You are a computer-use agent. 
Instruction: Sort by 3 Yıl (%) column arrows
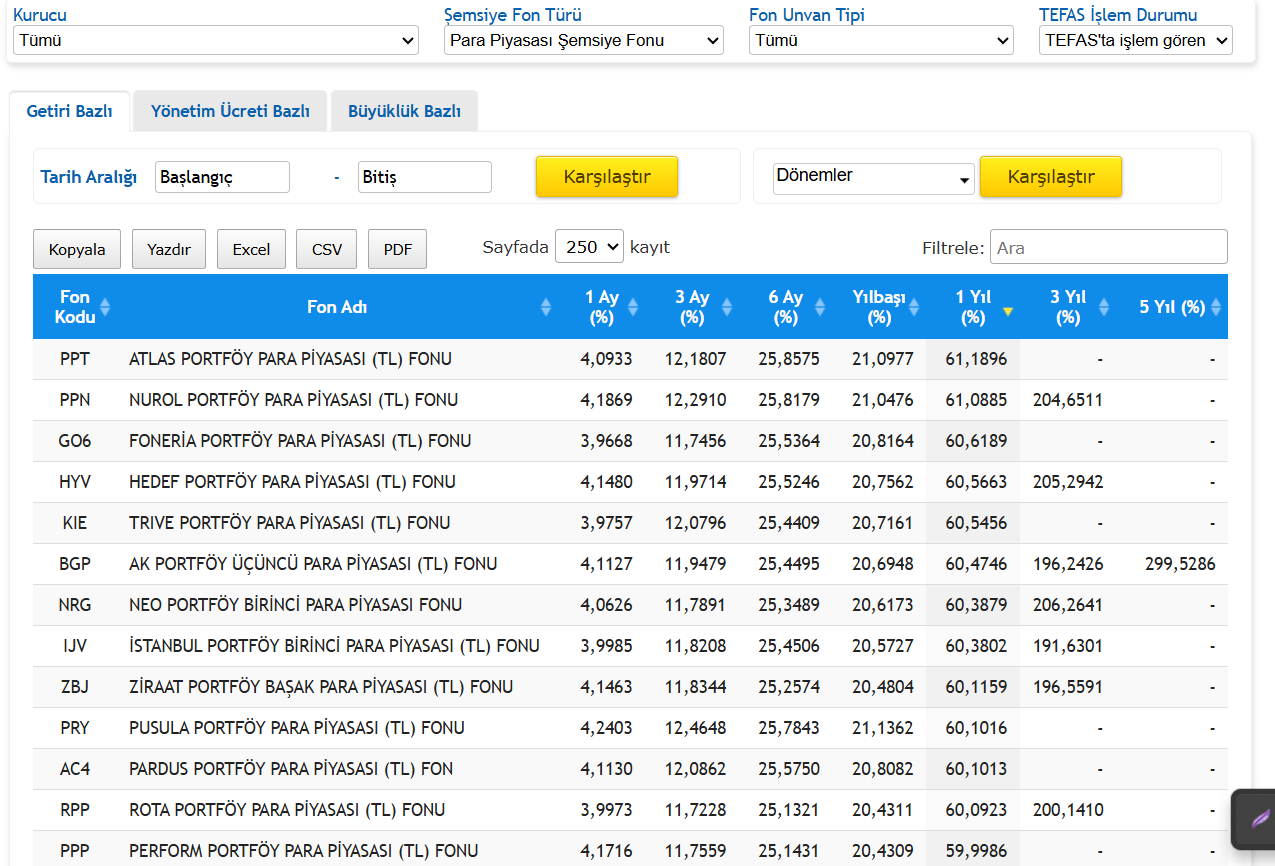[1103, 307]
